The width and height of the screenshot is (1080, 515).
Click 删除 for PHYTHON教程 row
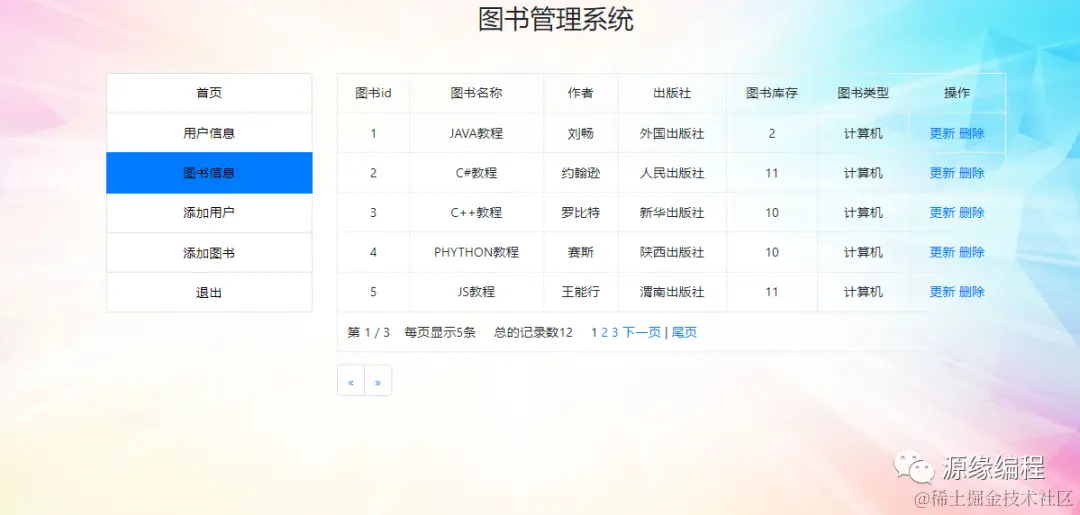972,253
